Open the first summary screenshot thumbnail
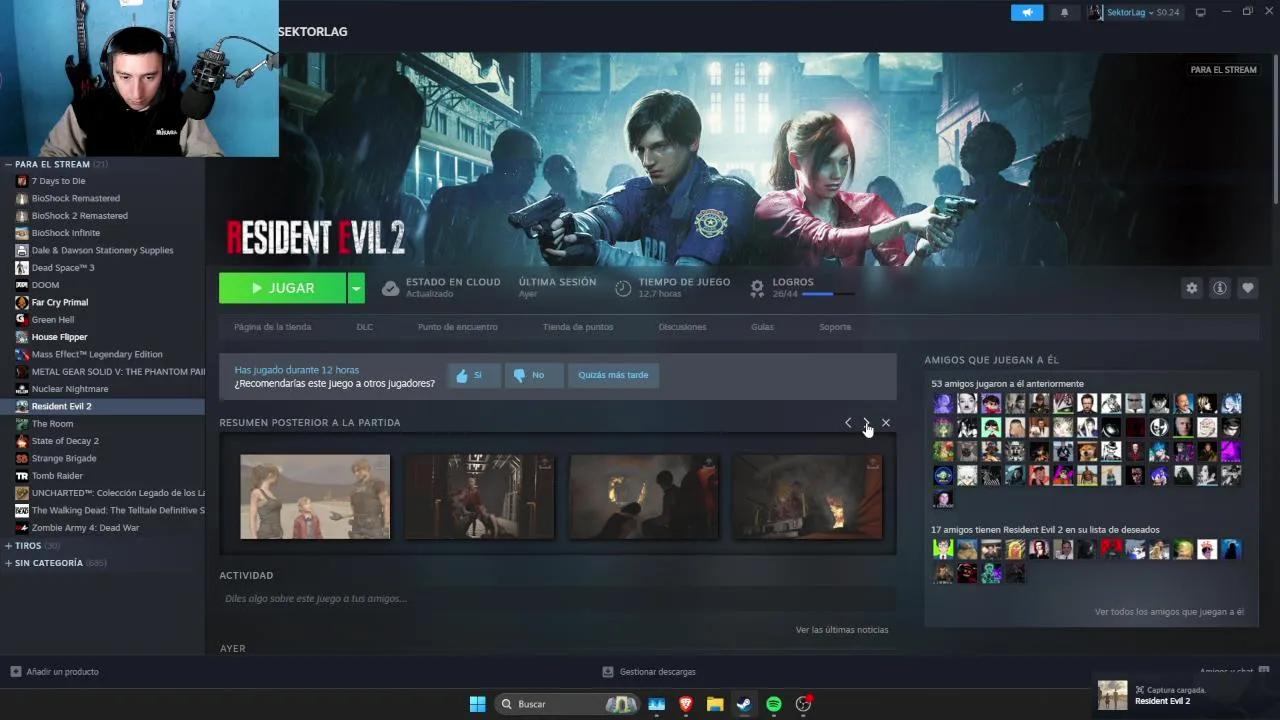The width and height of the screenshot is (1280, 720). [315, 497]
